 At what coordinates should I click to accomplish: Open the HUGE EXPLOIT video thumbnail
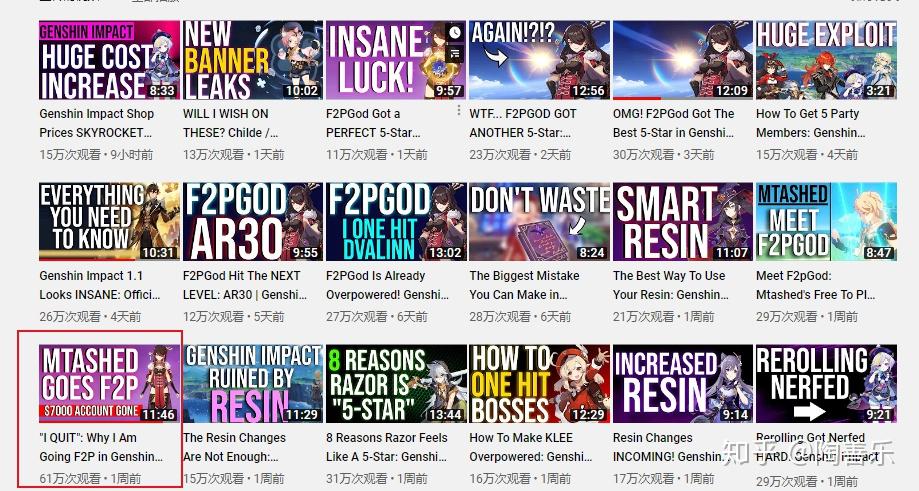point(826,60)
